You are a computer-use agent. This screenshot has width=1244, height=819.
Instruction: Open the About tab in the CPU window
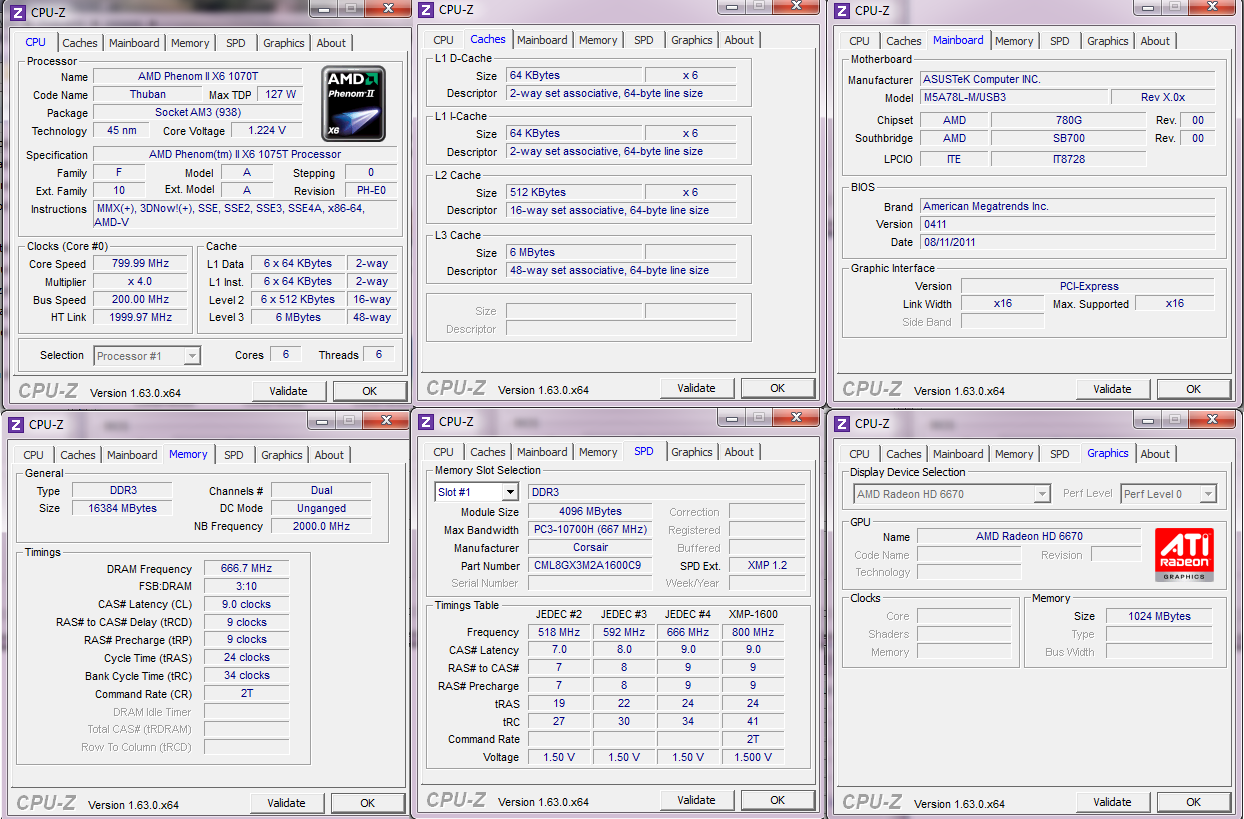(x=331, y=43)
